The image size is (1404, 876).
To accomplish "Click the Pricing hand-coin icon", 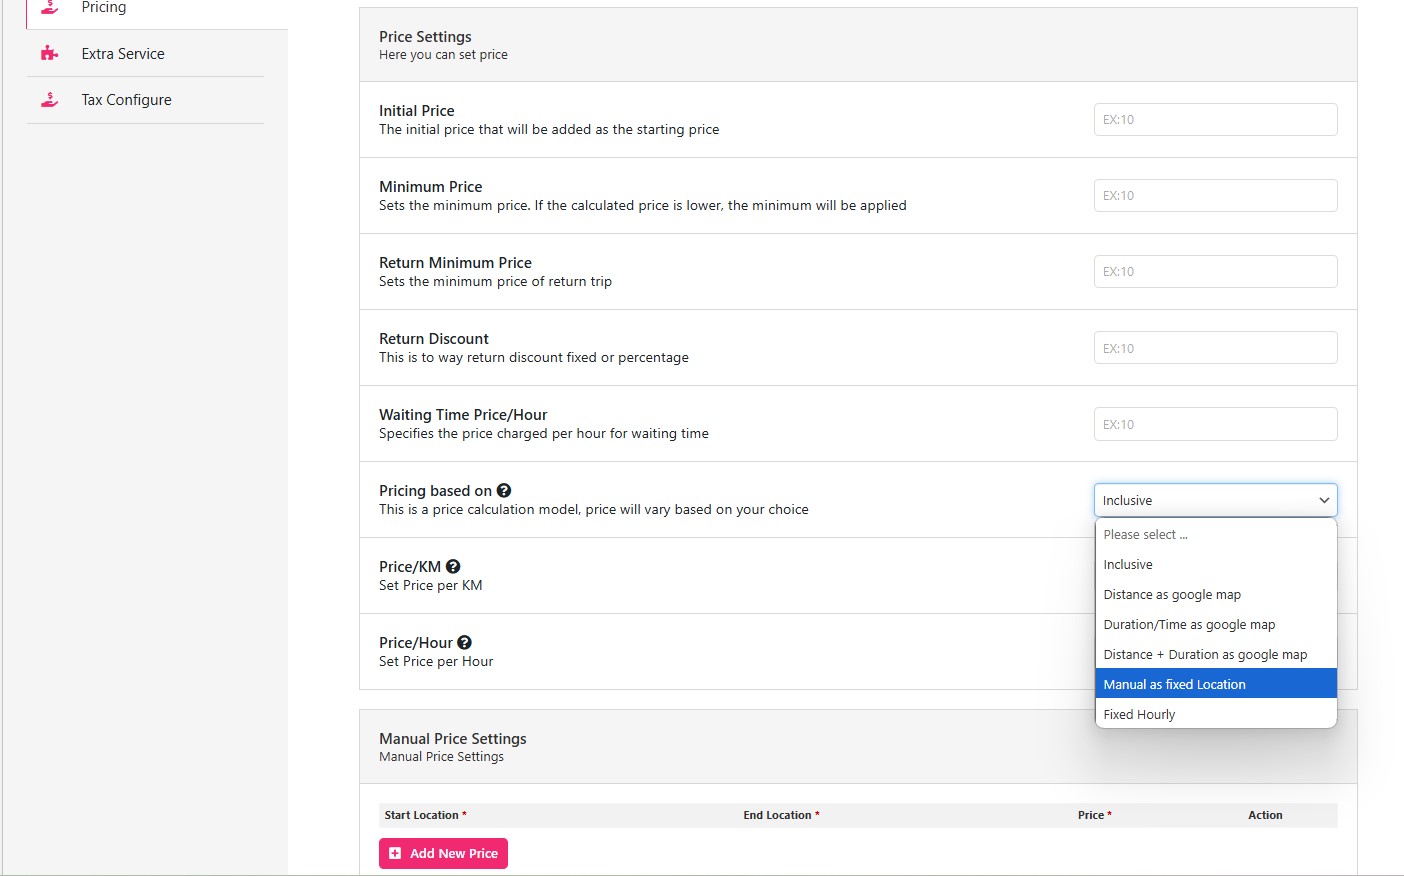I will point(49,7).
